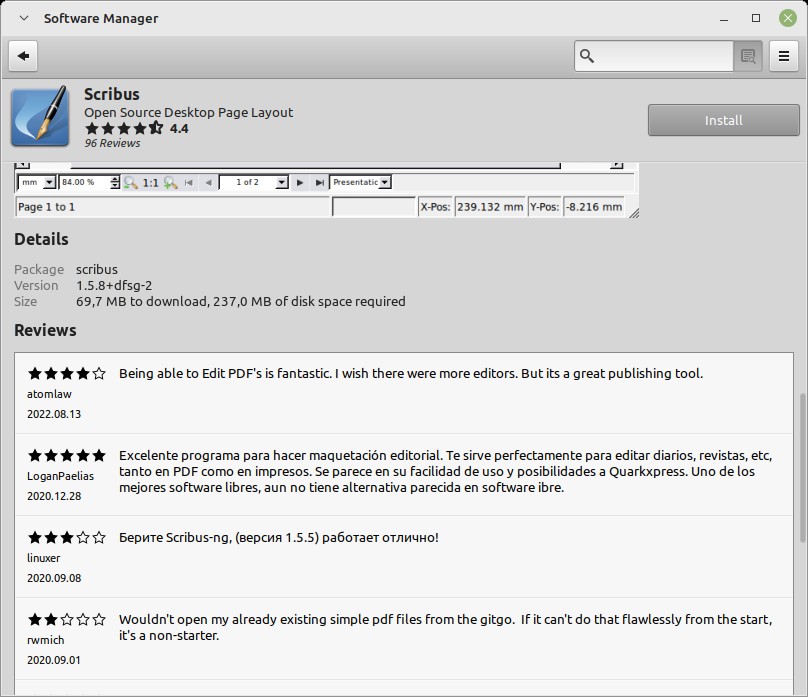Viewport: 808px width, 697px height.
Task: Click the "Size" label
Action: coord(25,301)
